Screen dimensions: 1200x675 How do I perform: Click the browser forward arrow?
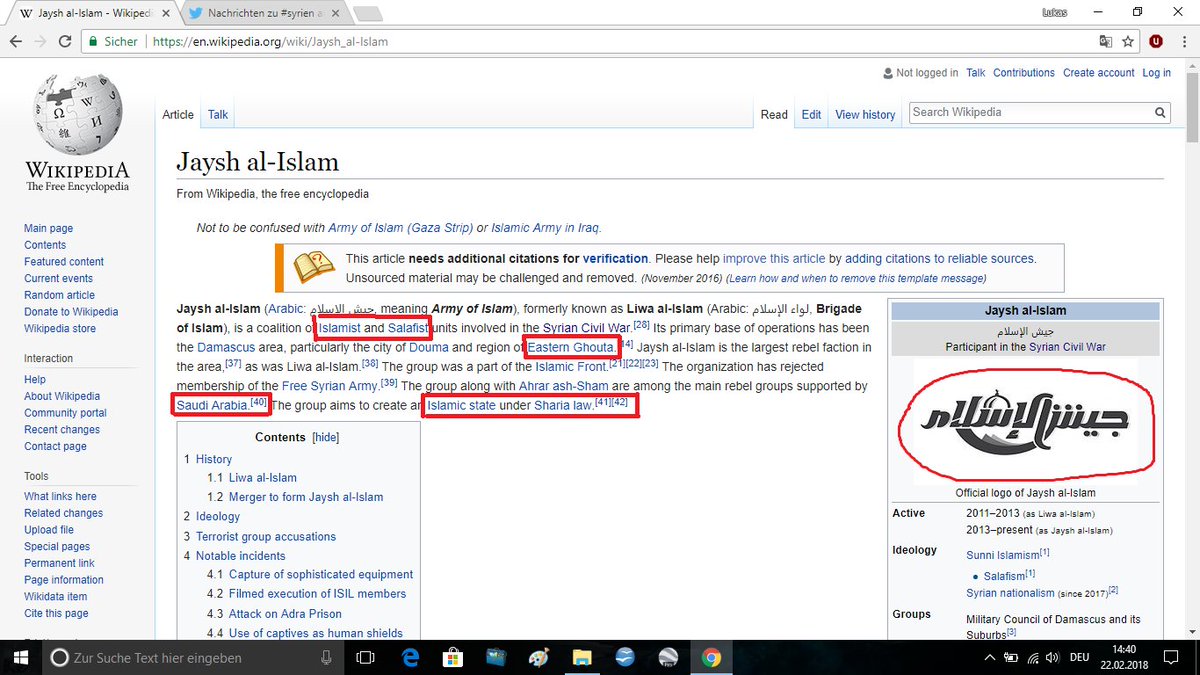[x=41, y=42]
